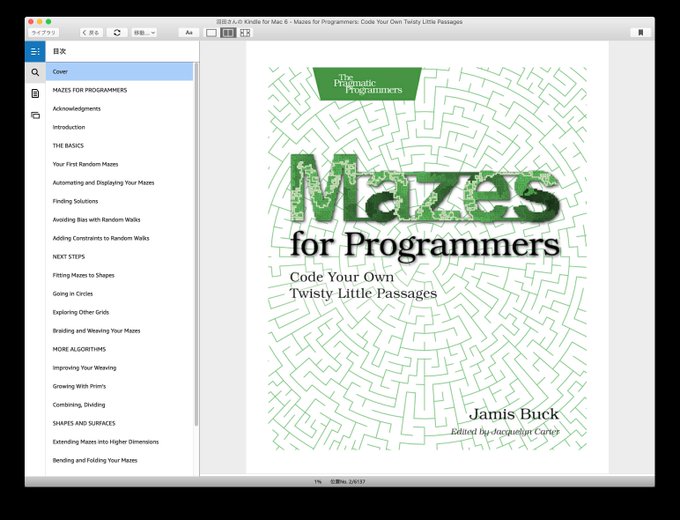Click the 目次 panel heading

pyautogui.click(x=59, y=51)
